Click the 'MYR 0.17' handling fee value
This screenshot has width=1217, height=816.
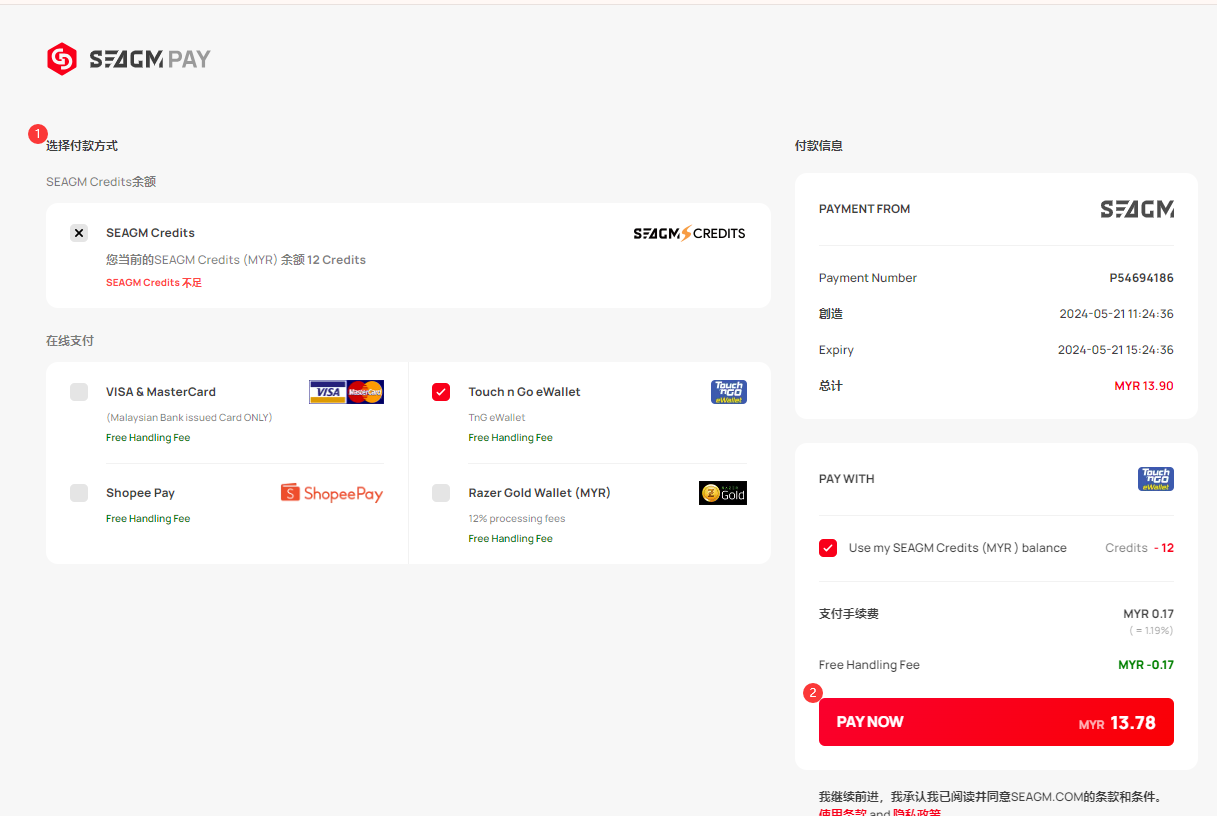(x=1148, y=614)
